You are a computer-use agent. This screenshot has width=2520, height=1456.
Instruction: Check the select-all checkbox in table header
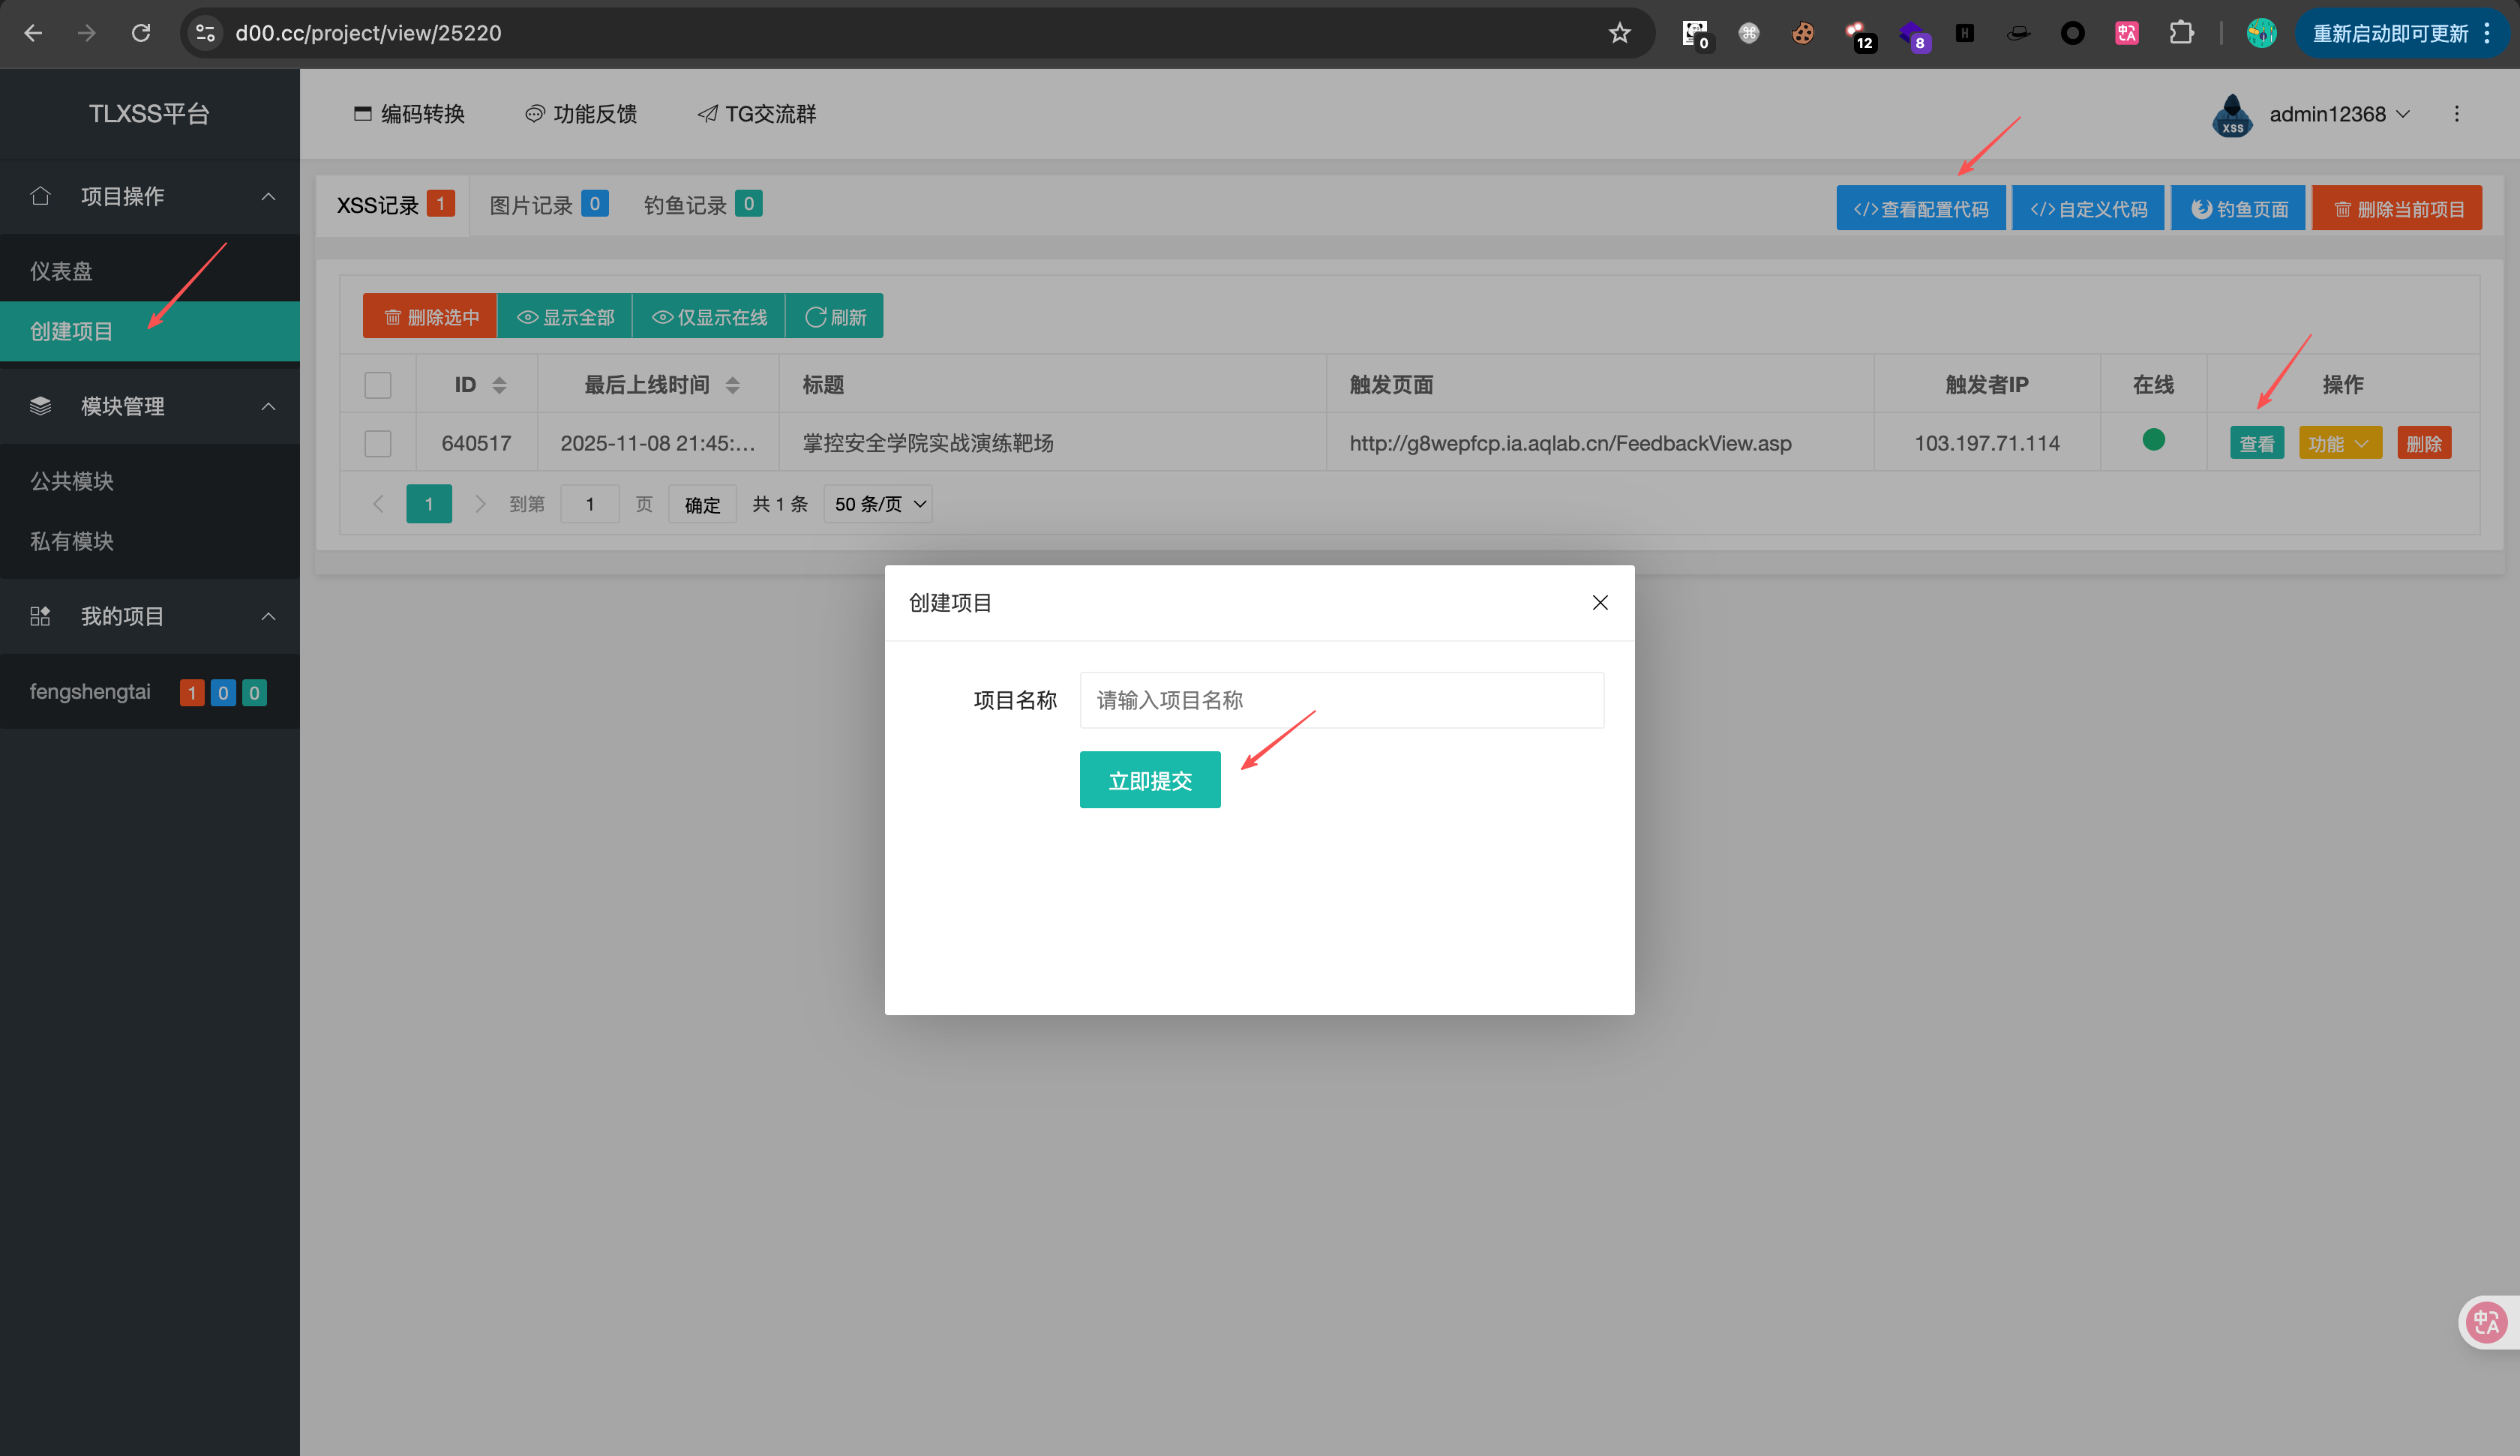(378, 385)
